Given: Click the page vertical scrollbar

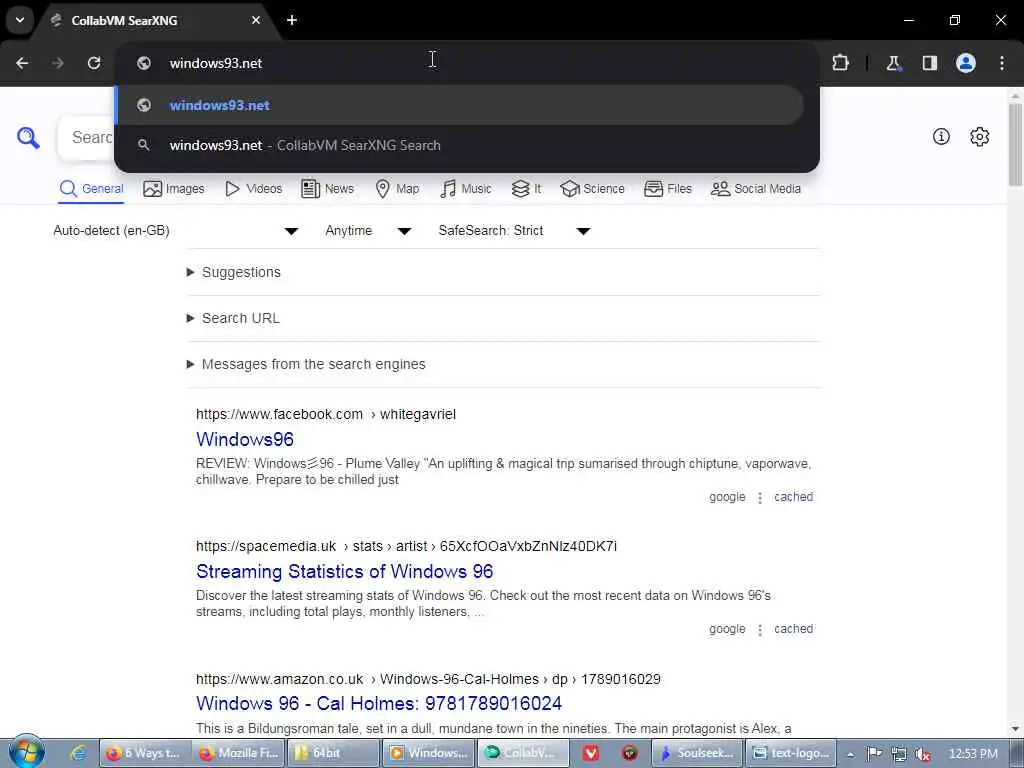Looking at the screenshot, I should (1015, 144).
